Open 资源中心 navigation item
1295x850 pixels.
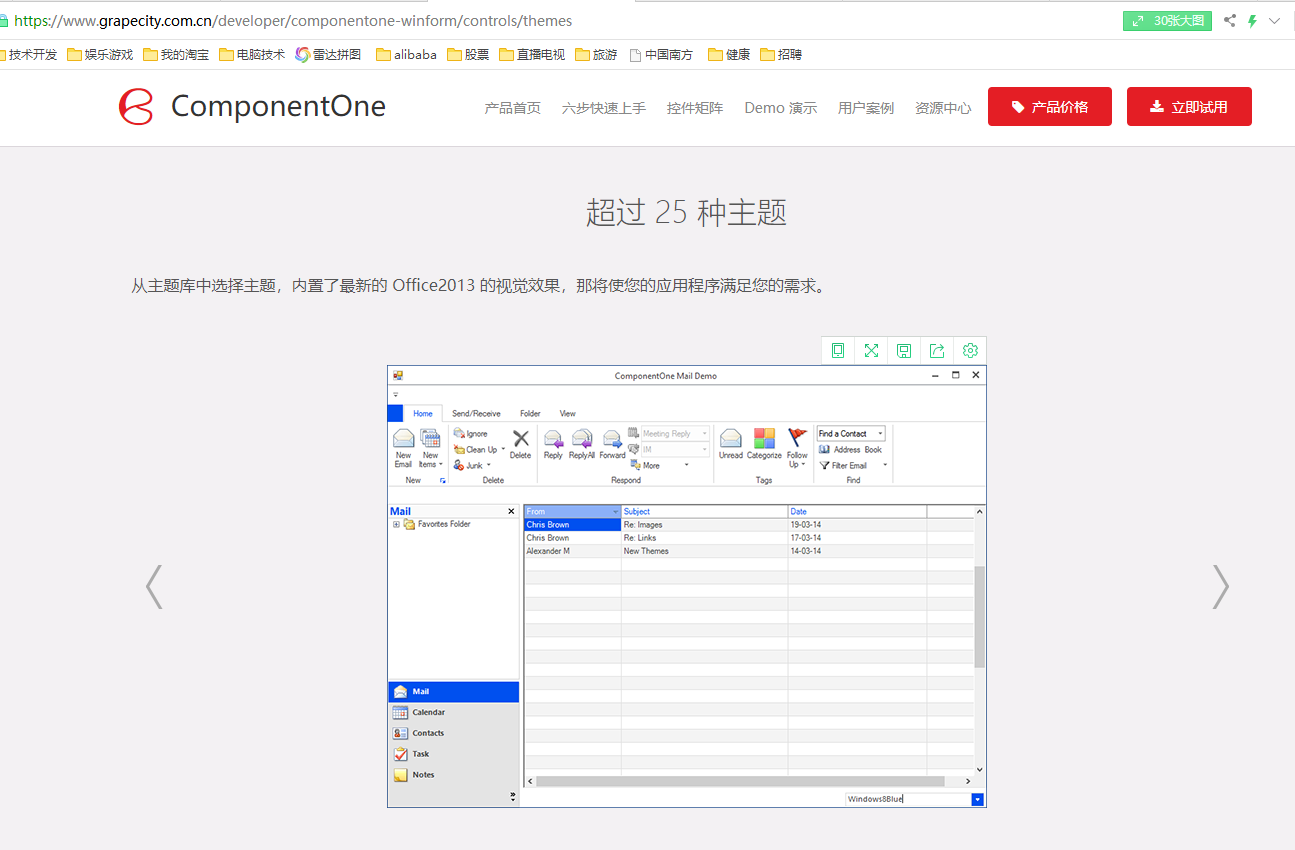pyautogui.click(x=943, y=108)
